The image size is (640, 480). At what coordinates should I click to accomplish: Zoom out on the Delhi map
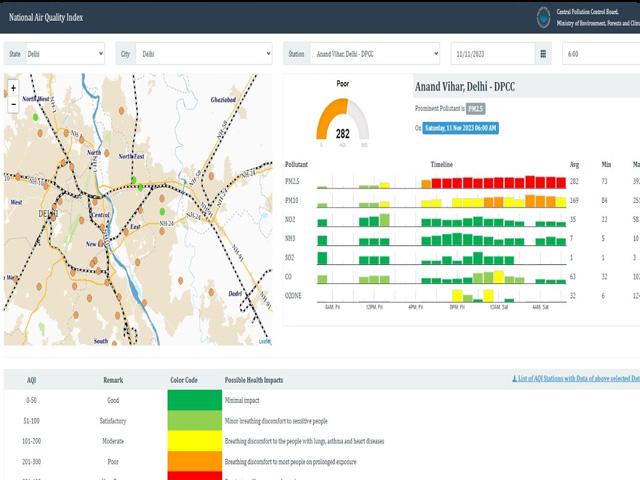click(x=13, y=104)
